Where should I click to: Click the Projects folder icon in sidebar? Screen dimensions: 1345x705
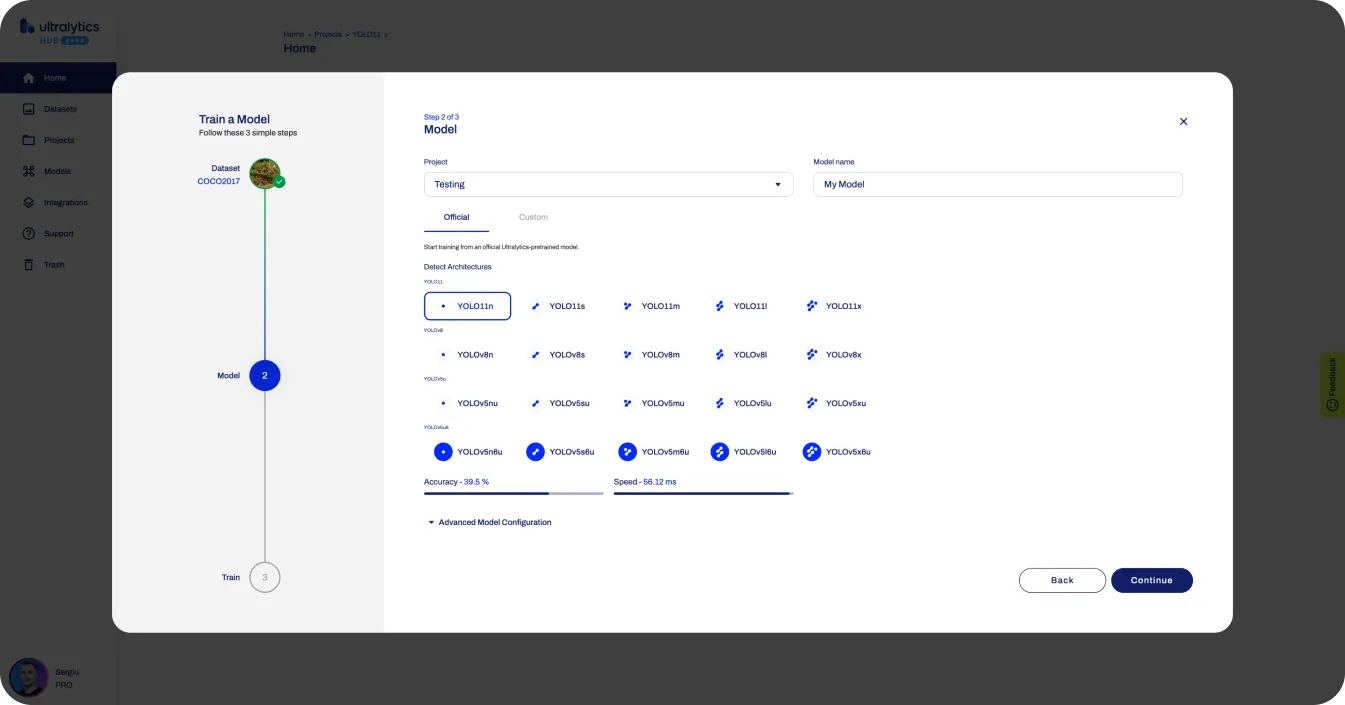tap(28, 140)
